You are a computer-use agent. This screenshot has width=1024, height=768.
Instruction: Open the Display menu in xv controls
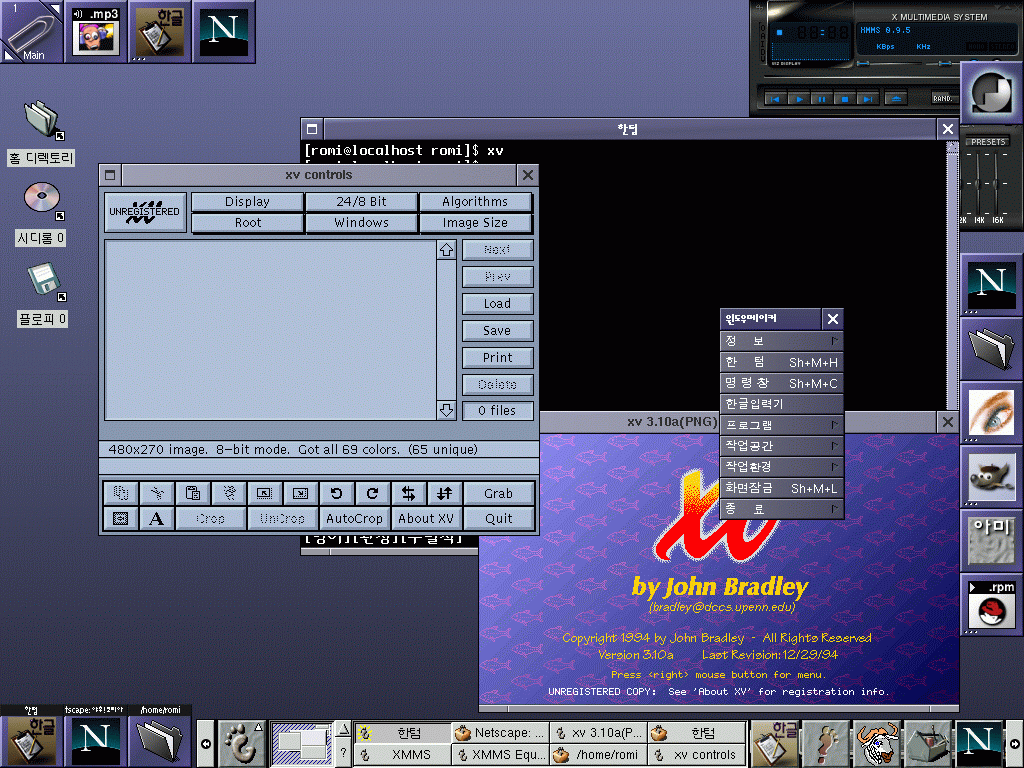click(247, 202)
